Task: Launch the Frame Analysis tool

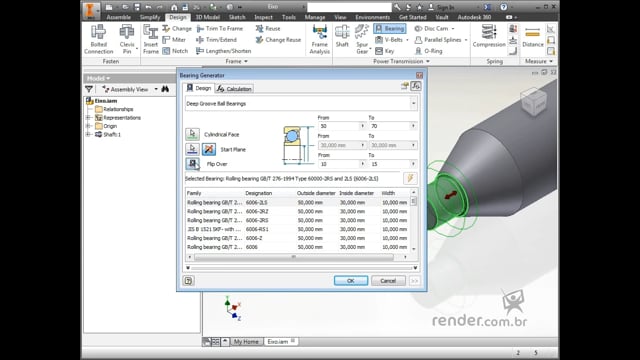Action: click(x=320, y=39)
